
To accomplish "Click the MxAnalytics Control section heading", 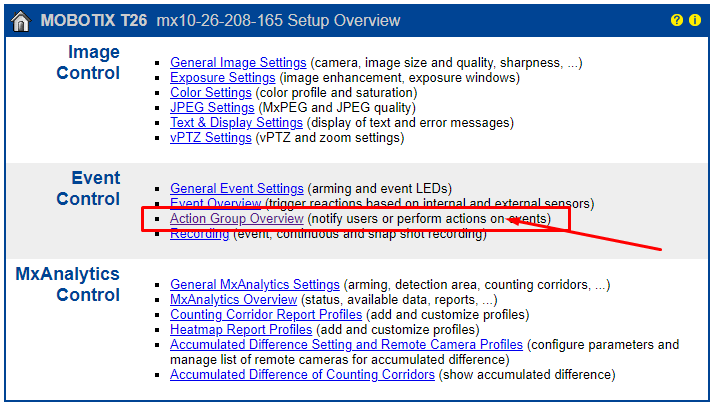I will [x=67, y=285].
